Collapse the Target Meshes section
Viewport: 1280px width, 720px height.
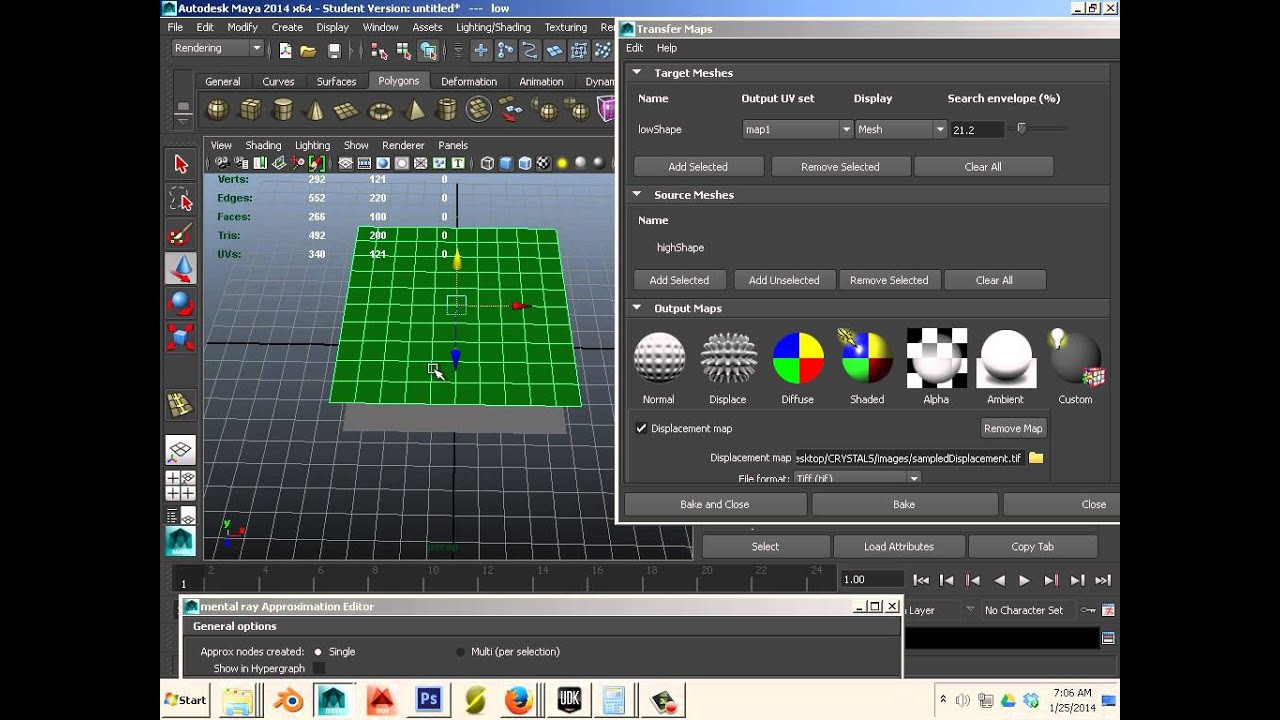(x=637, y=73)
